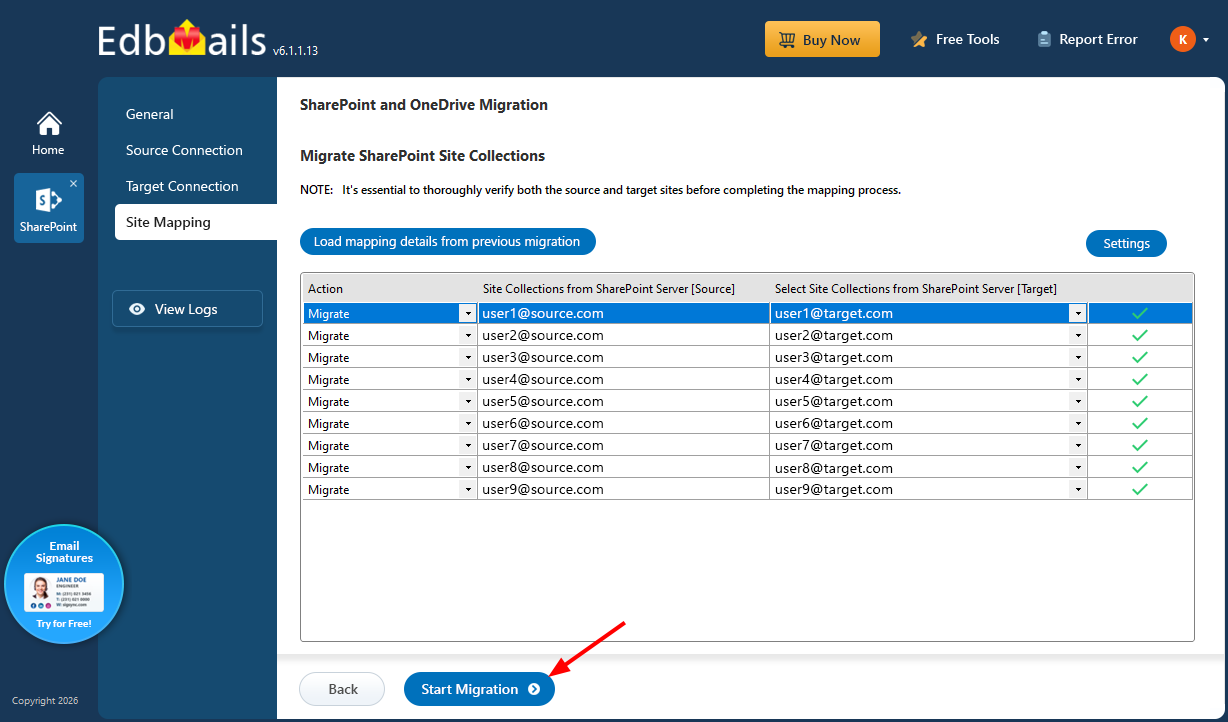Select the user4@source.com cell

[x=624, y=379]
